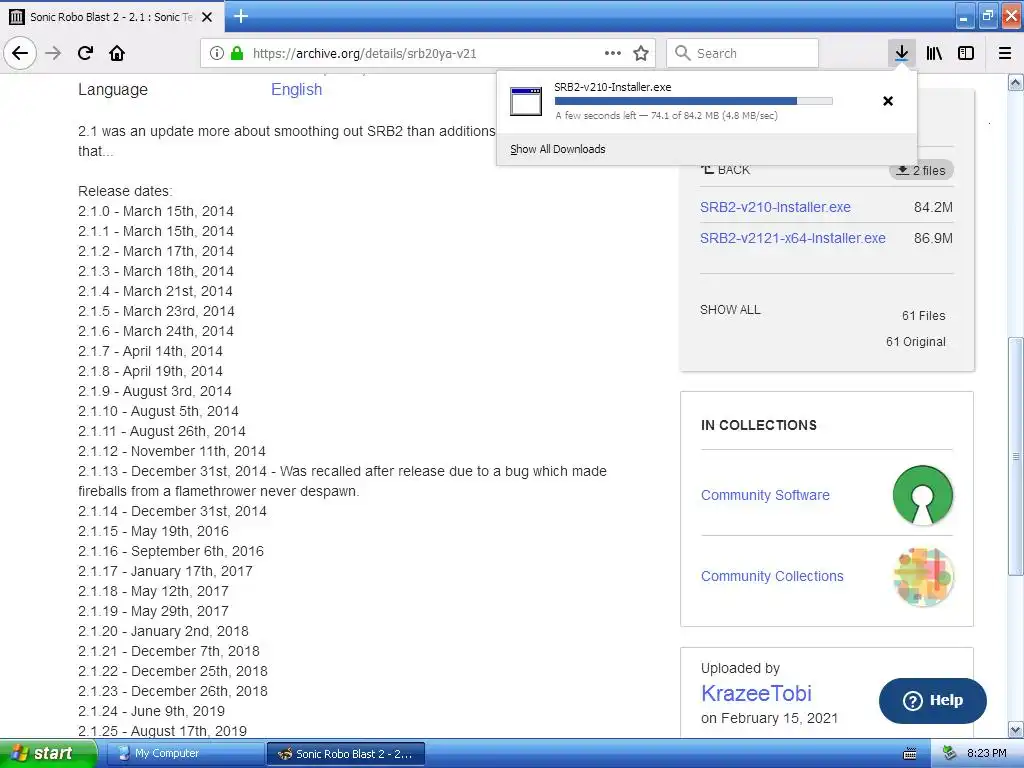The height and width of the screenshot is (768, 1024).
Task: Select the Sonic Robo Blast 2 browser tab
Action: point(112,17)
